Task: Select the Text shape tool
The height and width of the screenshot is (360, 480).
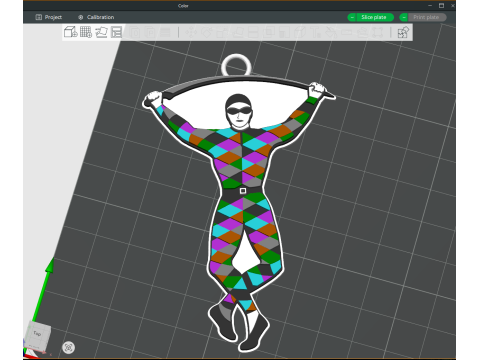Action: click(315, 32)
